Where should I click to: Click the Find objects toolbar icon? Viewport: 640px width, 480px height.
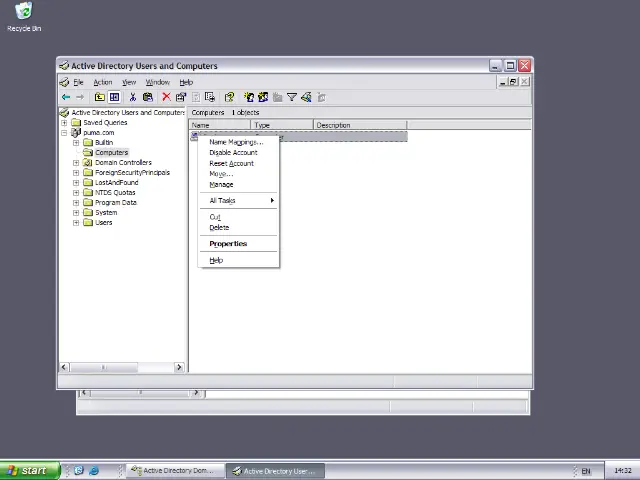click(306, 97)
